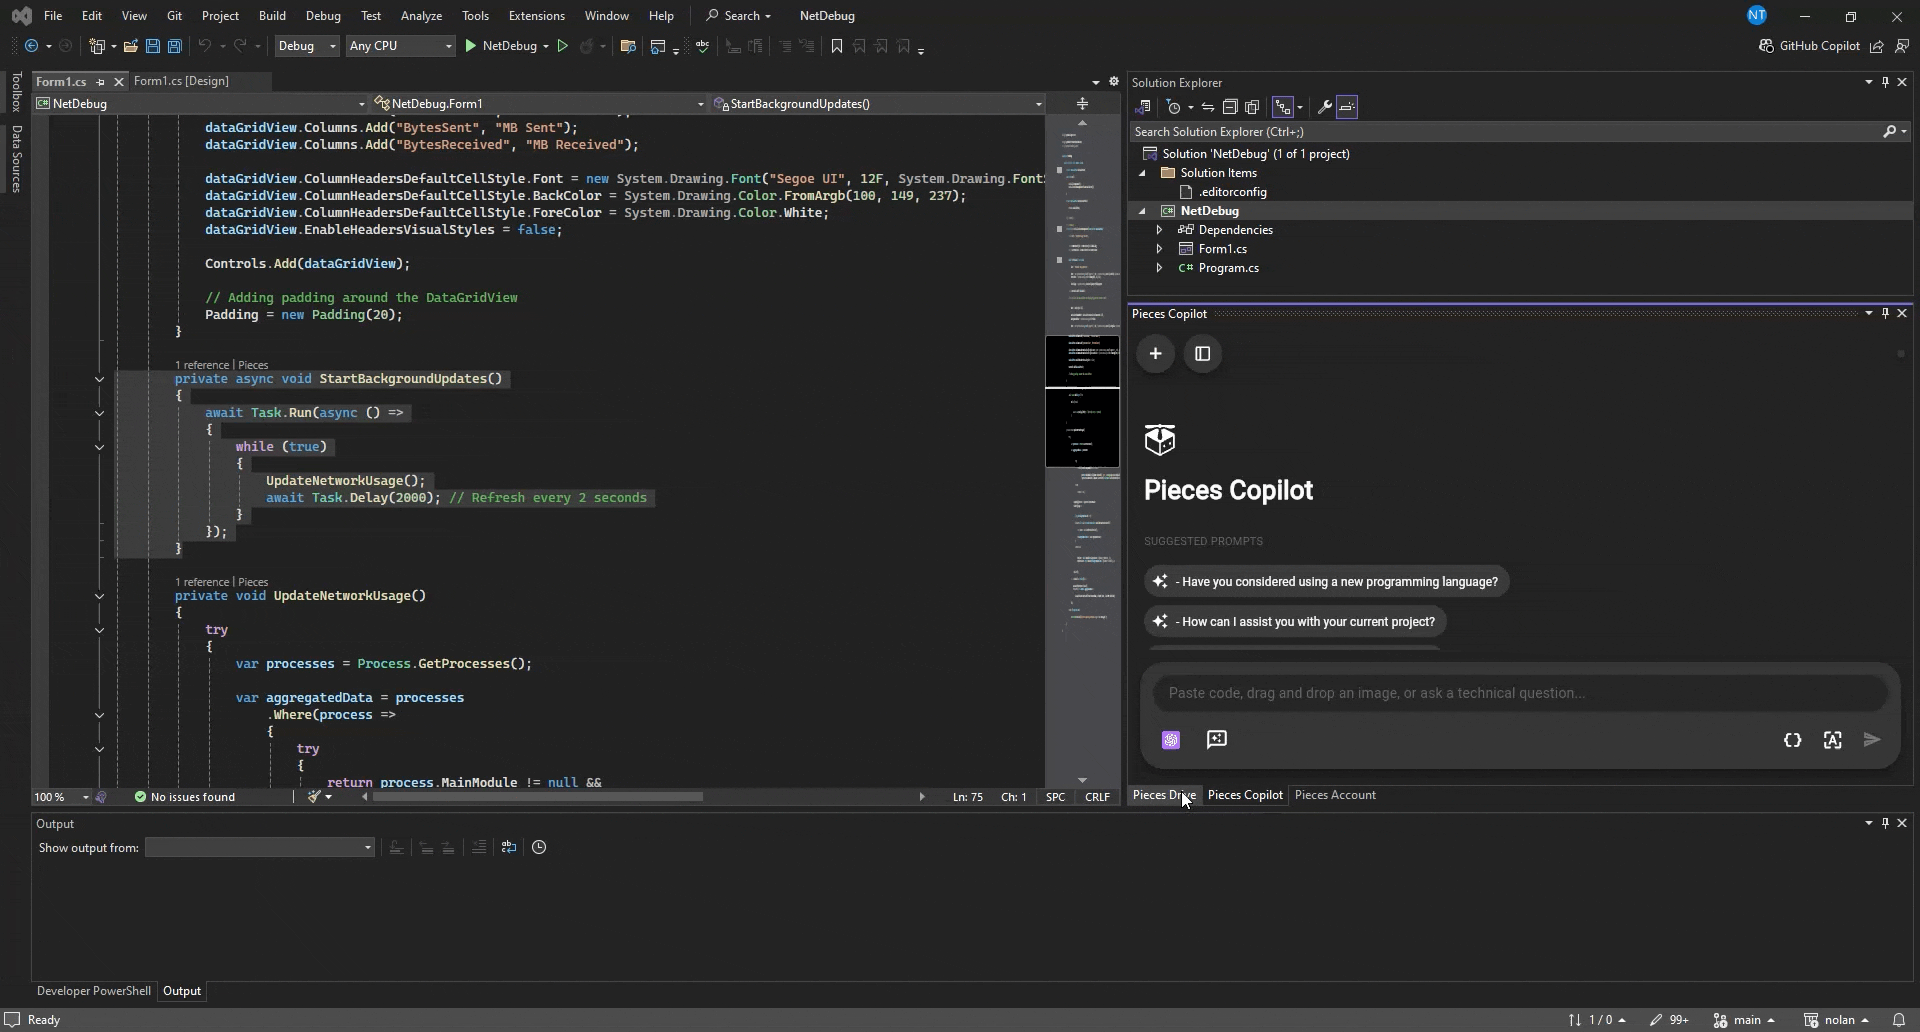Screen dimensions: 1920x1032
Task: Click the horizontal scrollbar in code editor
Action: (538, 797)
